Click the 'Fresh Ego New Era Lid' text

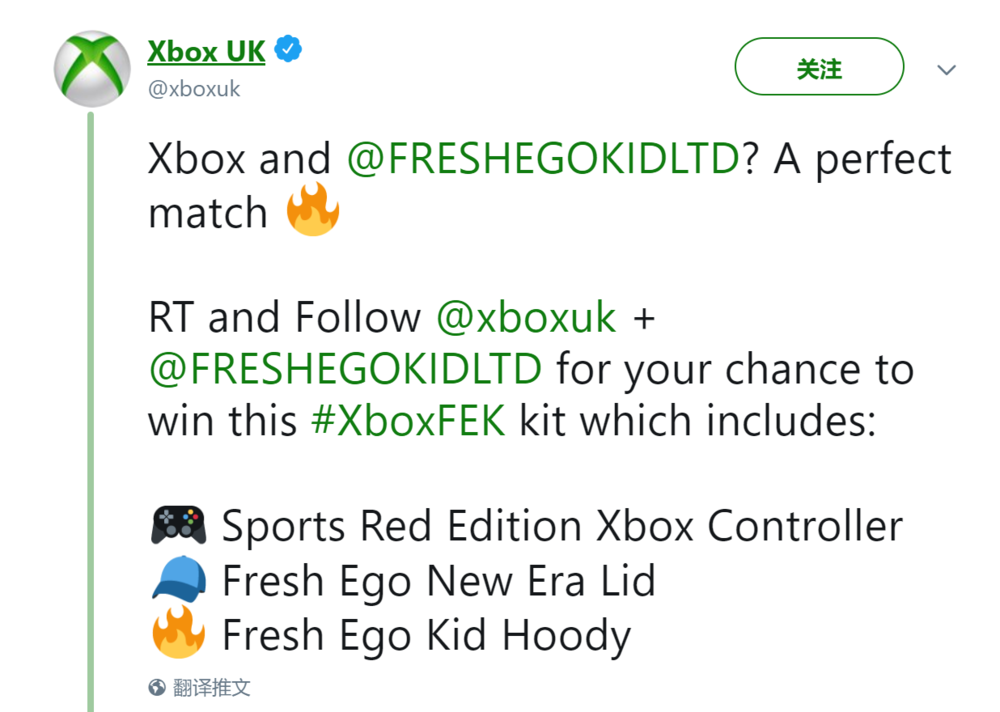pyautogui.click(x=438, y=580)
